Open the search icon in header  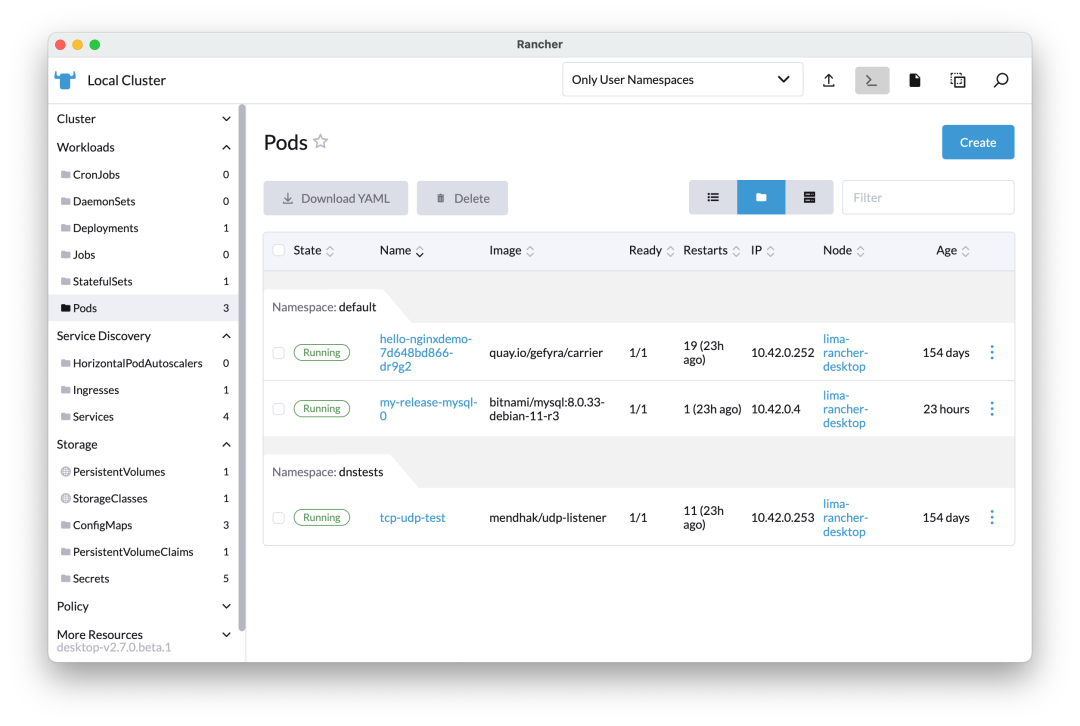pyautogui.click(x=1000, y=80)
